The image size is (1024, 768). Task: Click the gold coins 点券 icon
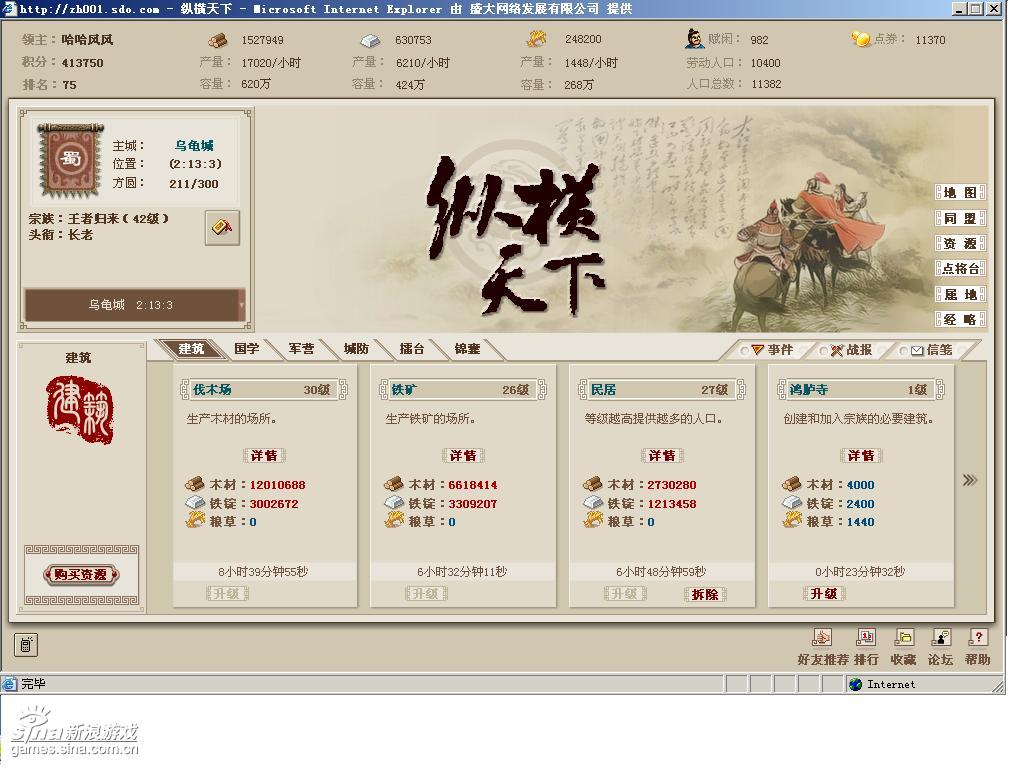pos(861,39)
